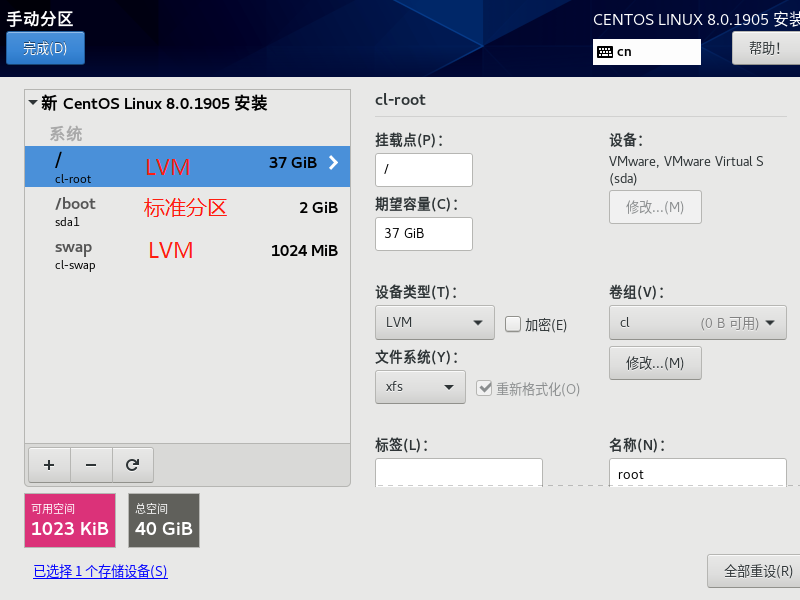
Task: Click the 系统 heading in partition list
Action: pos(66,134)
